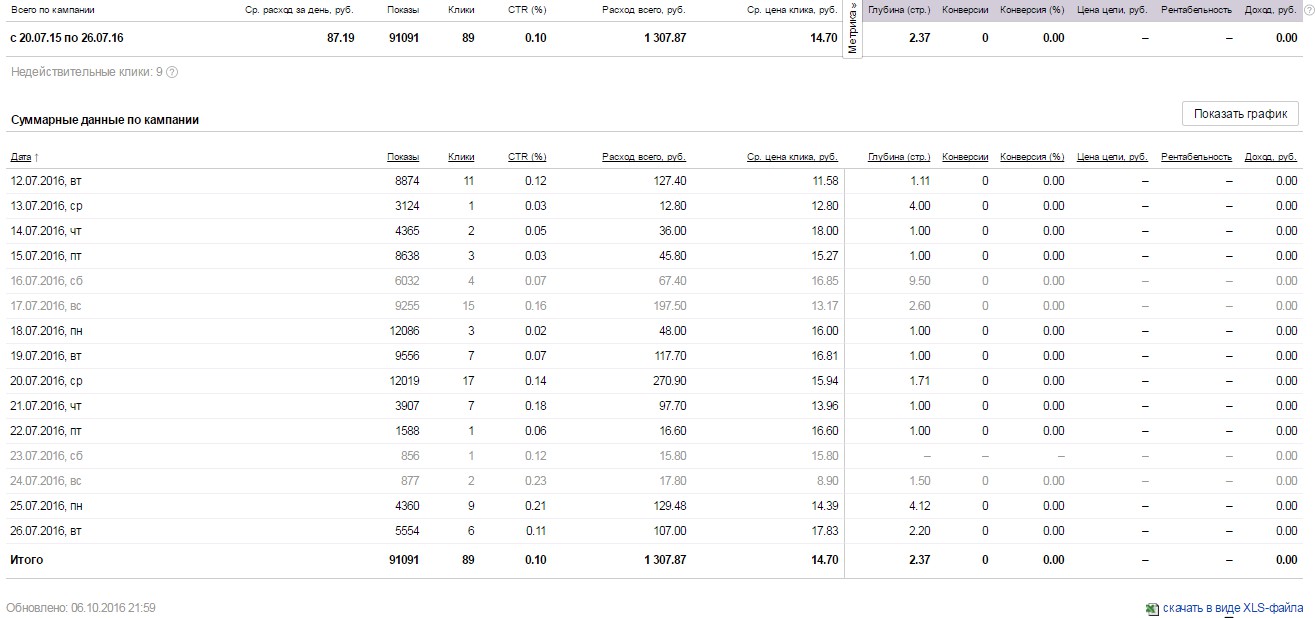Screen dimensions: 1315x618
Task: Select the date row 14.07.2016, чт
Action: 46,231
